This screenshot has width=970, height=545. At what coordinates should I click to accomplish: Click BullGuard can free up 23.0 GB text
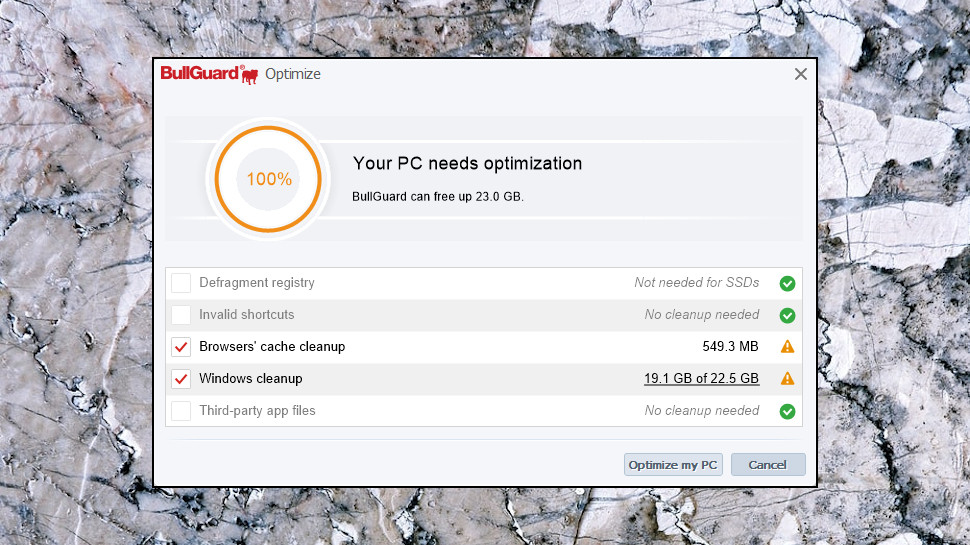tap(438, 197)
